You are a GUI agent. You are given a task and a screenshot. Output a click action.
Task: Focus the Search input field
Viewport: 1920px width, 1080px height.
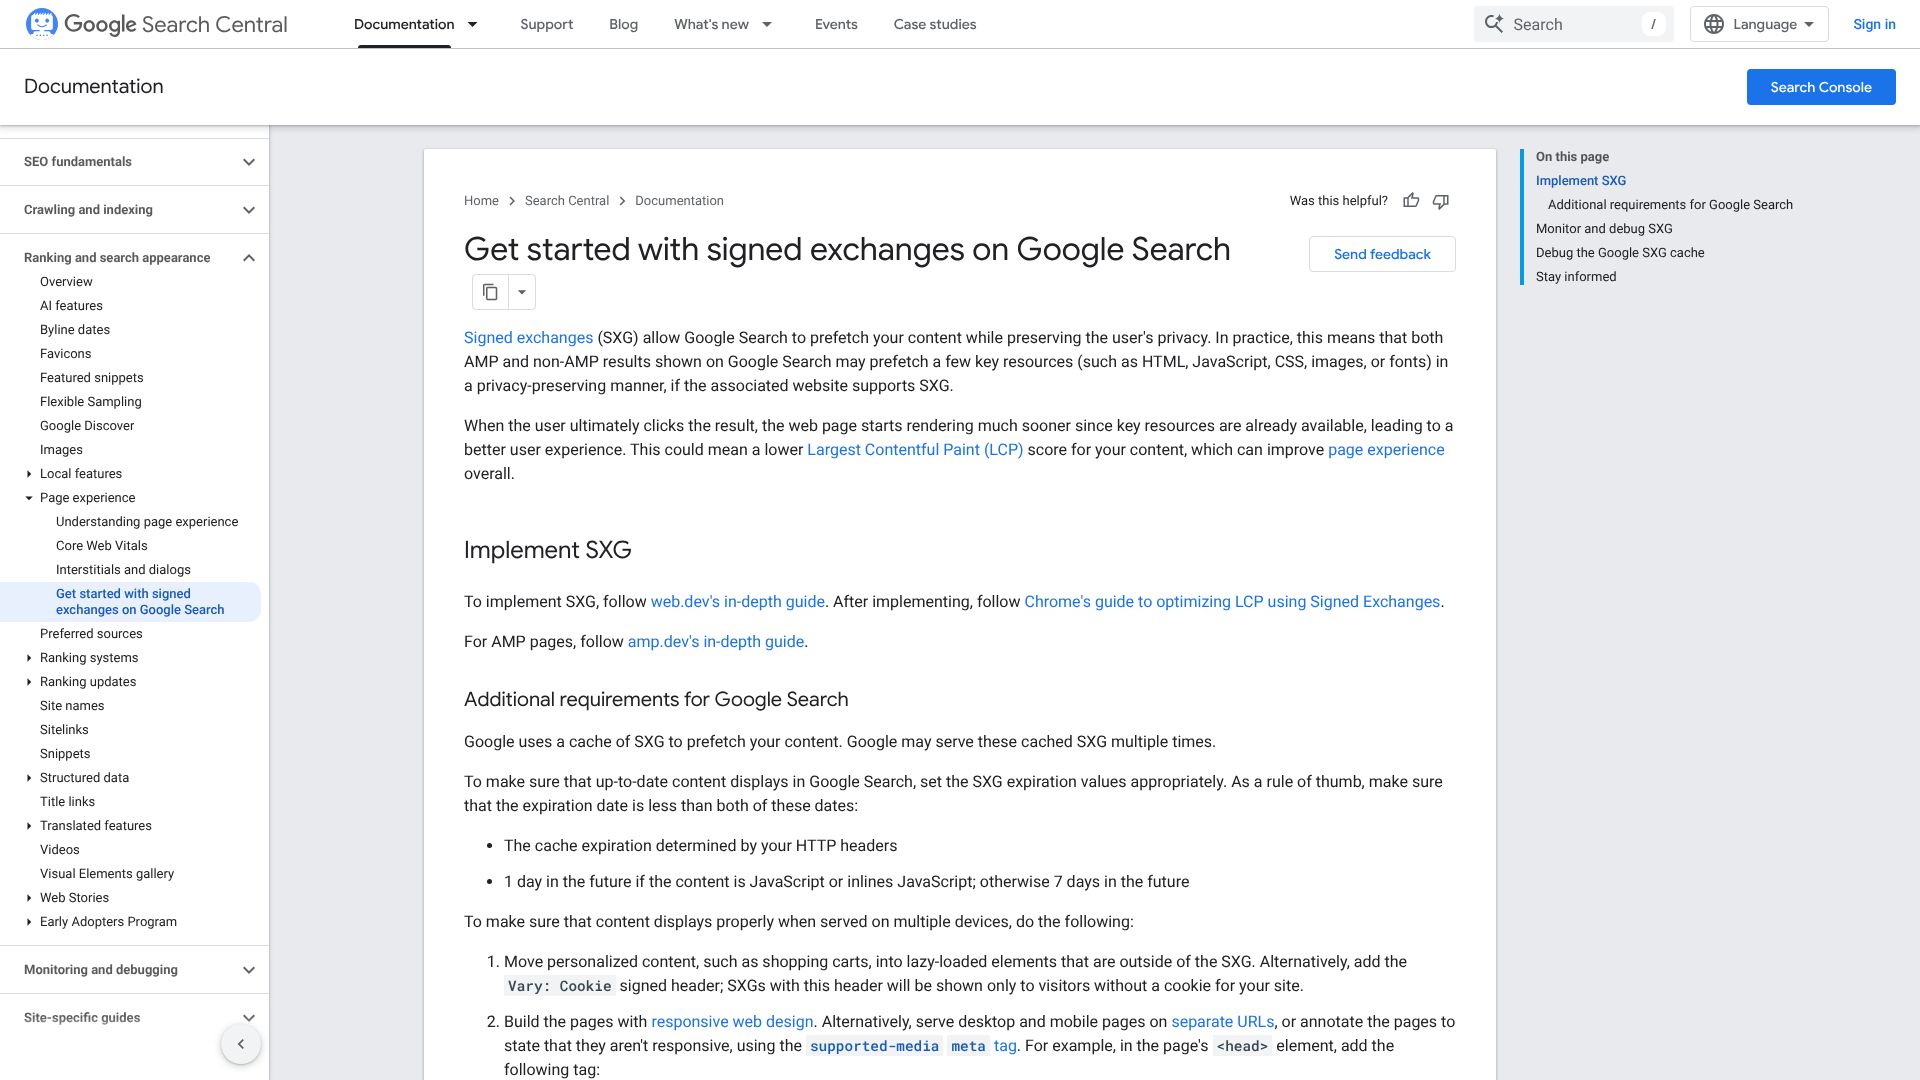pos(1573,24)
